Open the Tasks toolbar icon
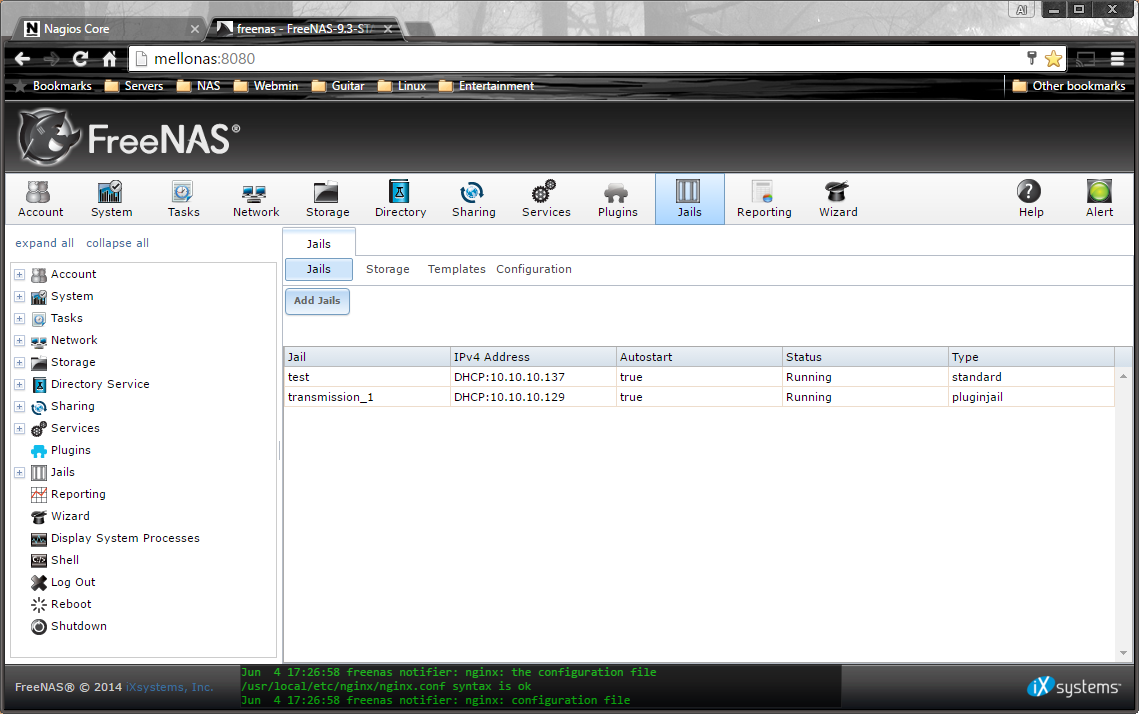This screenshot has height=714, width=1139. (183, 199)
